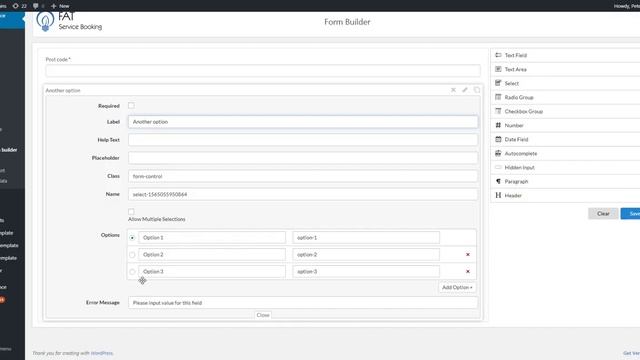The width and height of the screenshot is (640, 360).
Task: Click the Placeholder input field
Action: coord(303,158)
